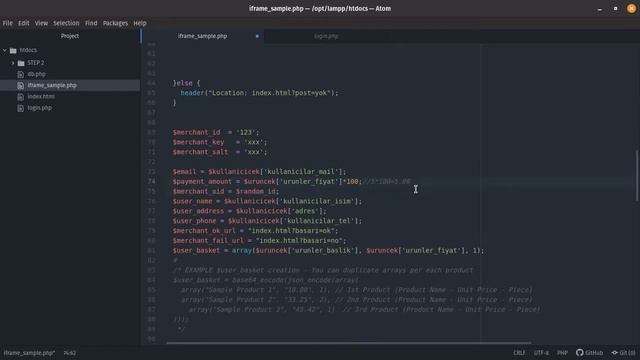Image resolution: width=640 pixels, height=360 pixels.
Task: Click the CRLF line ending indicator
Action: tap(519, 353)
